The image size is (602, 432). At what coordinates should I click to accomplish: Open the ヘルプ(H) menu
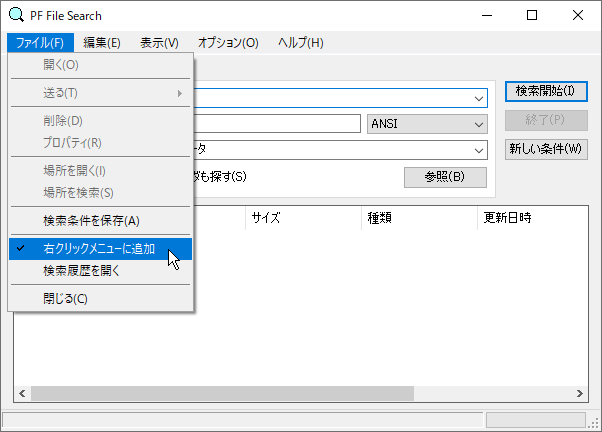(301, 42)
